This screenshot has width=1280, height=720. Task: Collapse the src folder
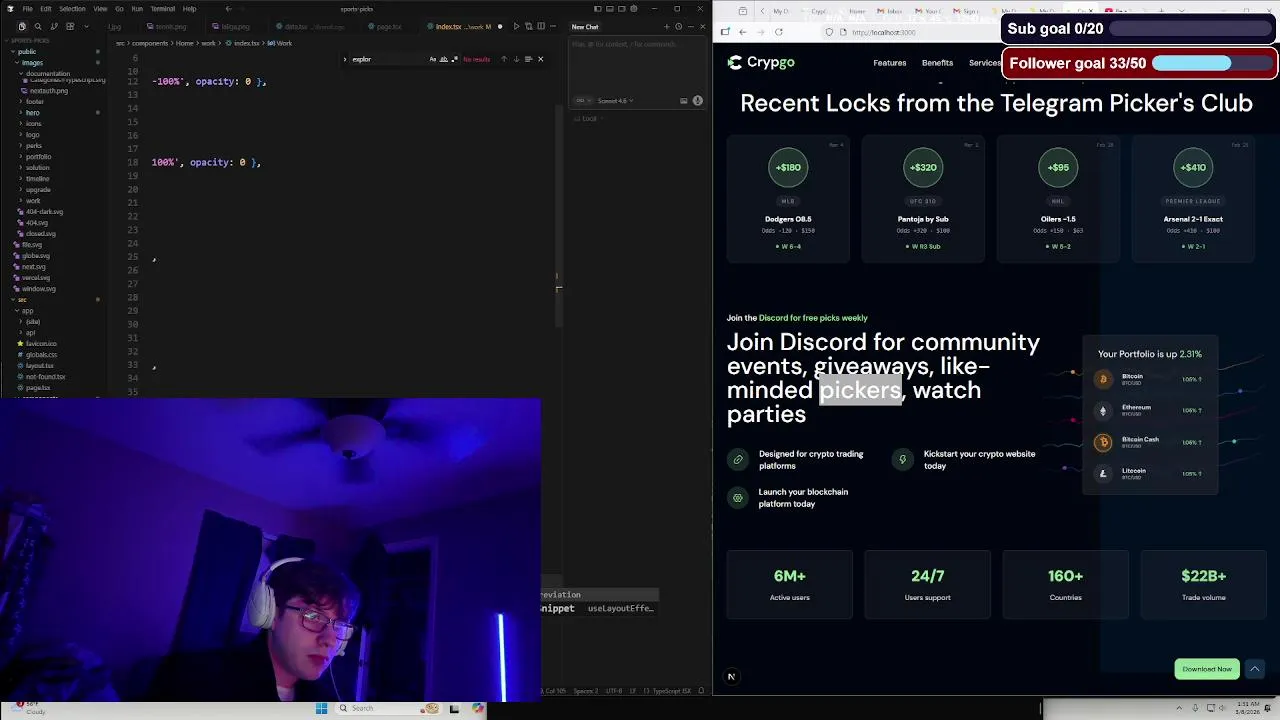22,299
